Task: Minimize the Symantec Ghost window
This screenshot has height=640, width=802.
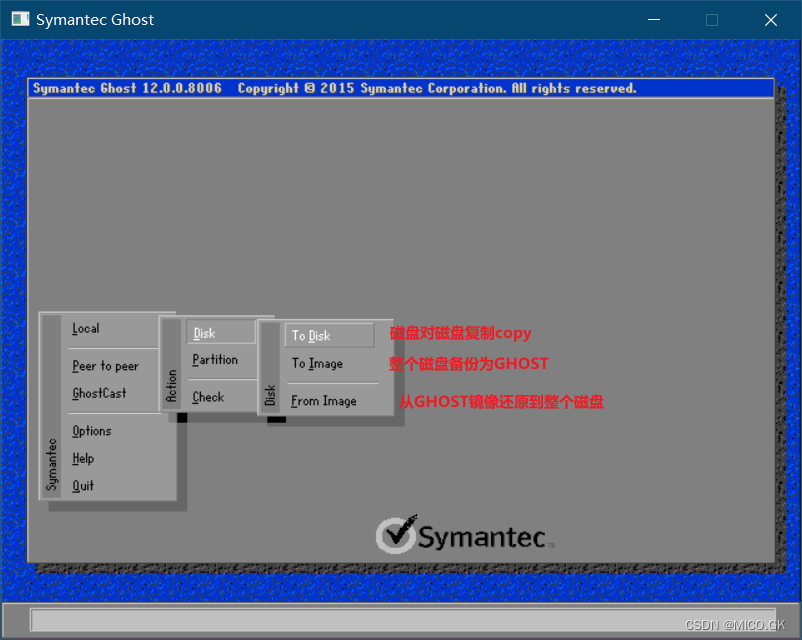Action: pyautogui.click(x=654, y=19)
